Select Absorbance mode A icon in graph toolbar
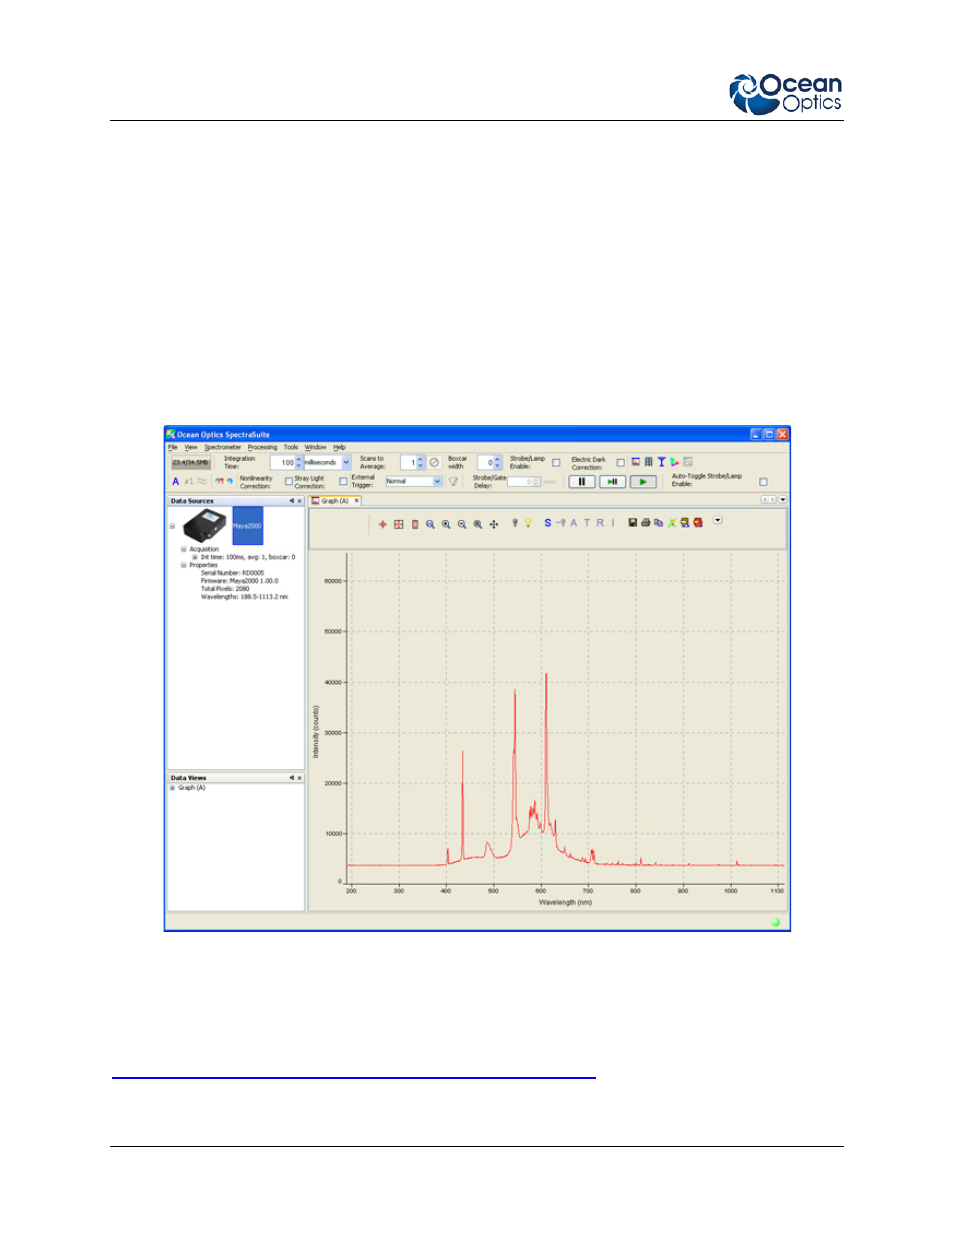The height and width of the screenshot is (1235, 954). (x=574, y=522)
